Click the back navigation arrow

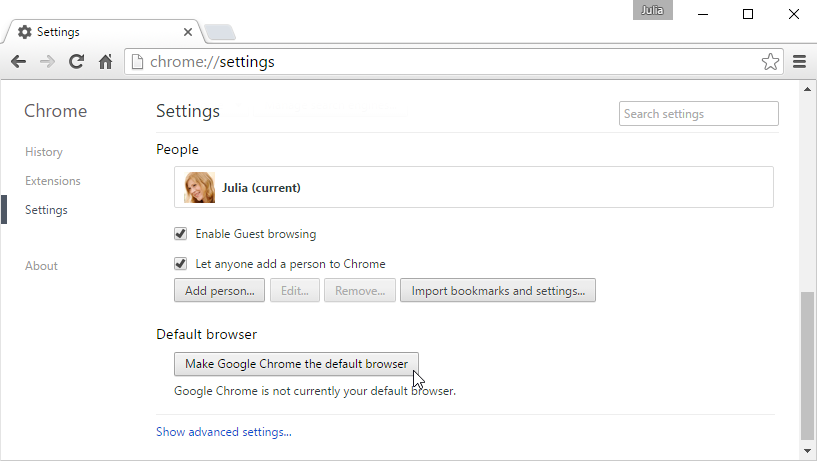pos(18,62)
